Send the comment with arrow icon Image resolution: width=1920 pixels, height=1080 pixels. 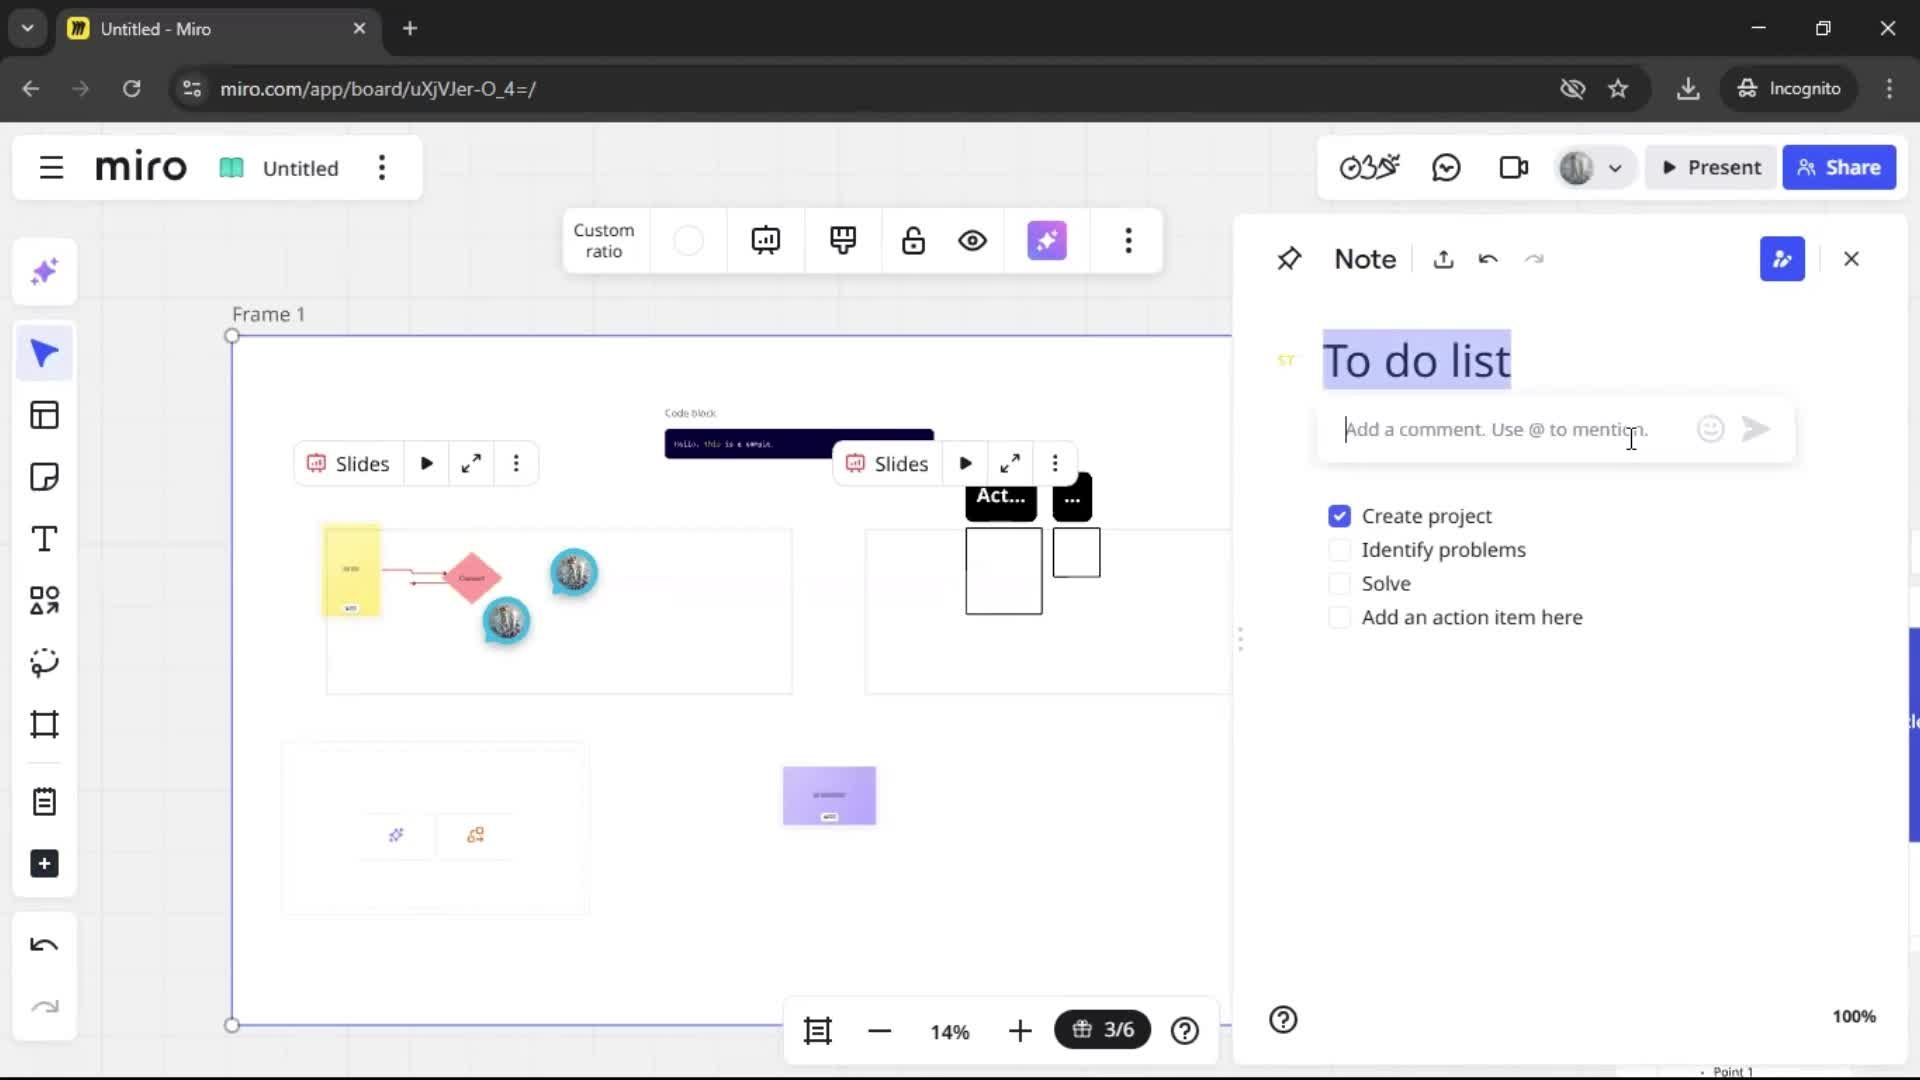point(1756,429)
